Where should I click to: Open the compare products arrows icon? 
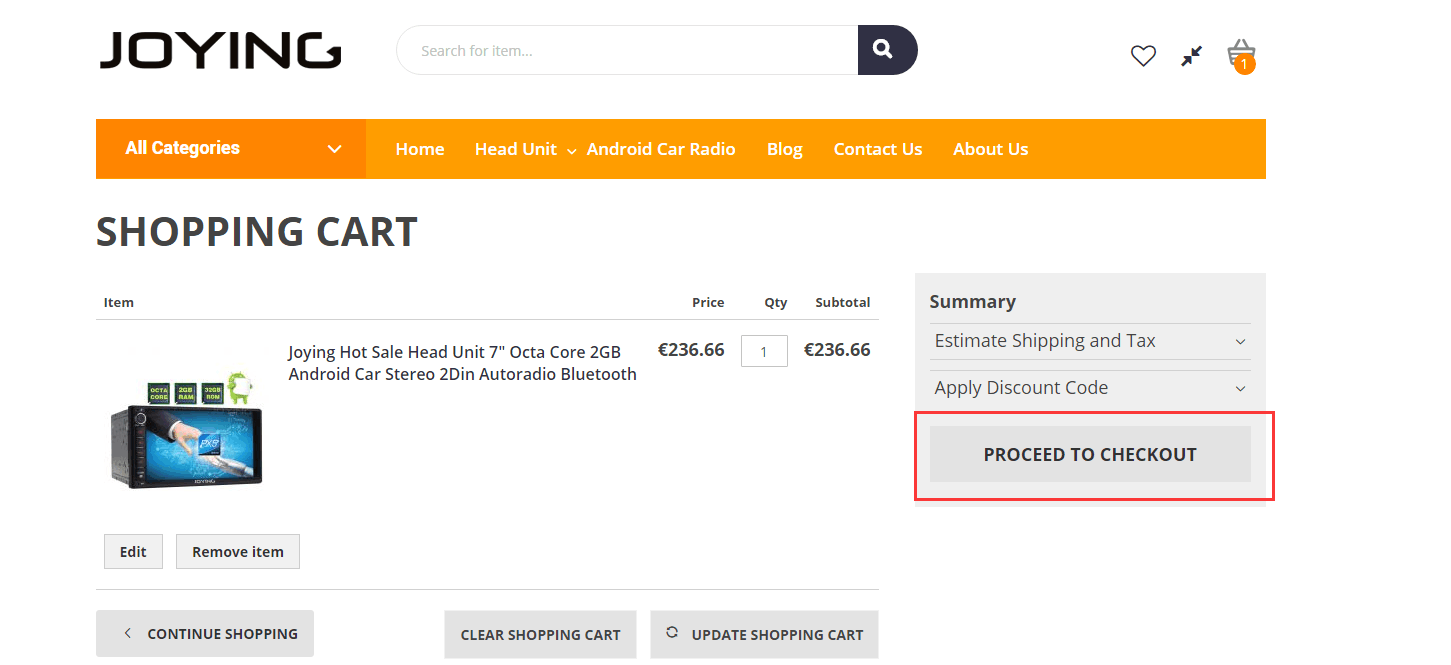click(1191, 56)
